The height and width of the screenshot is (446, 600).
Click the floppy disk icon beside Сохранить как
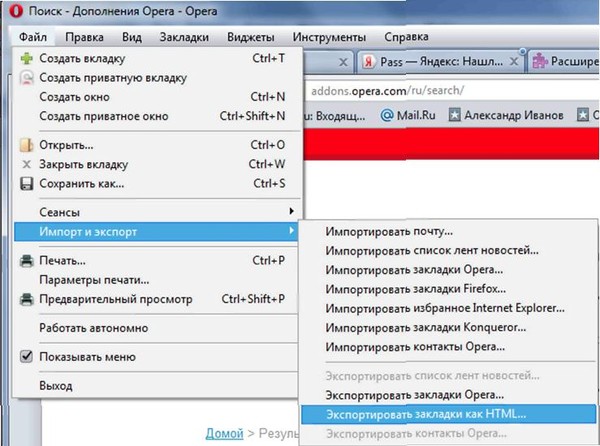pos(26,184)
